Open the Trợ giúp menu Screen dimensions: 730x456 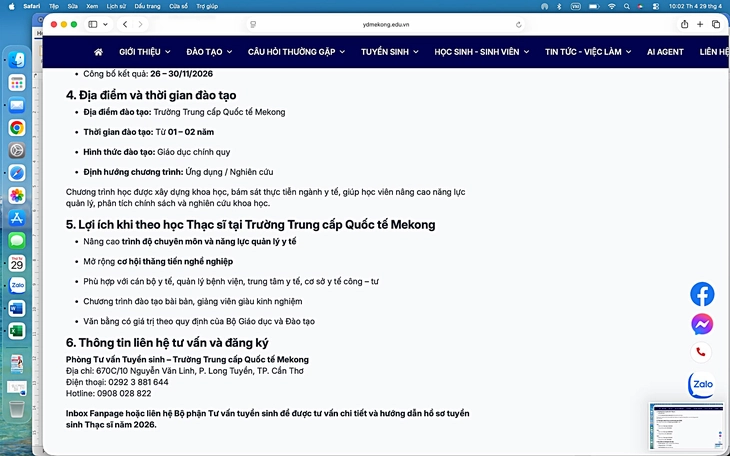(207, 7)
